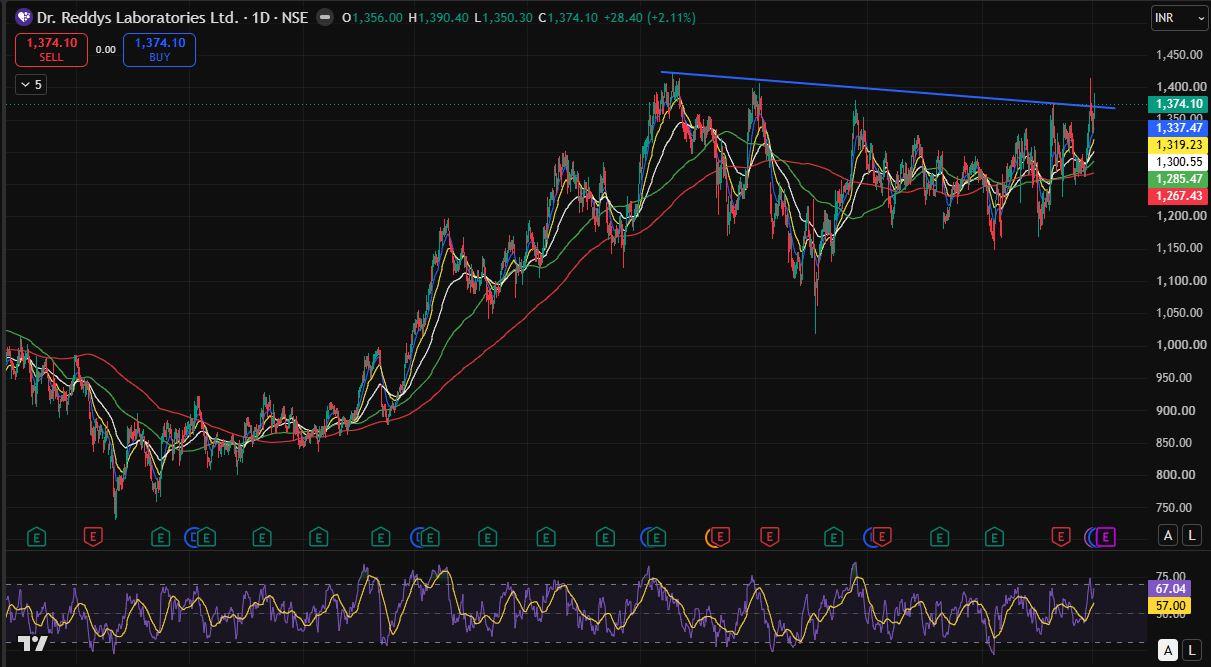Toggle auto scale A on RSI pane

tap(1168, 650)
